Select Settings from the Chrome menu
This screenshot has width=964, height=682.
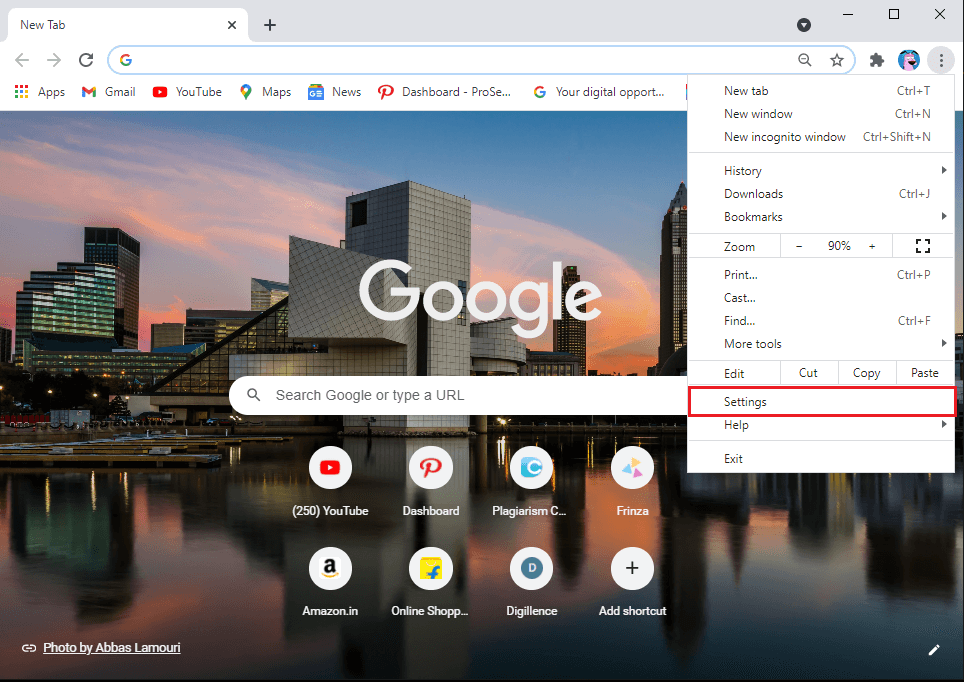point(820,402)
